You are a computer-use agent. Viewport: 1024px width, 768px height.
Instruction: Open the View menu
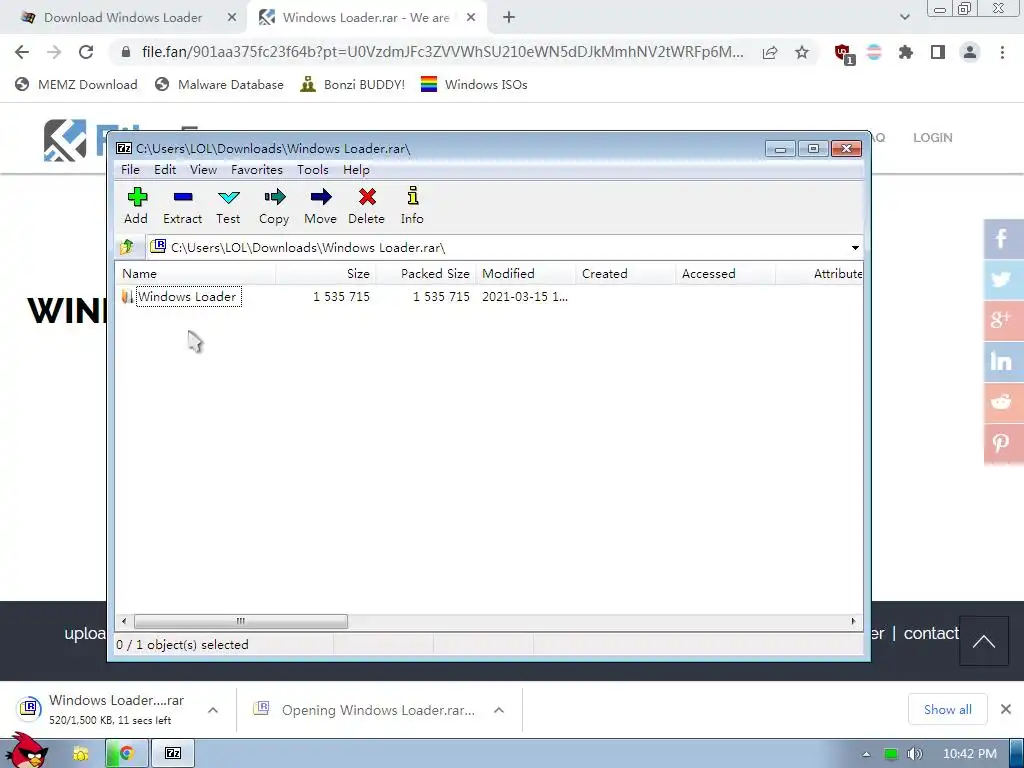[x=203, y=170]
